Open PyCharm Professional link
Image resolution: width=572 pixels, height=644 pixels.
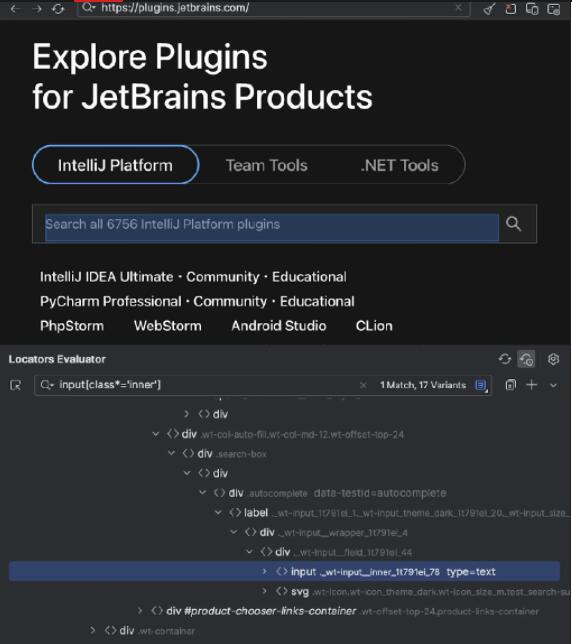pyautogui.click(x=110, y=301)
